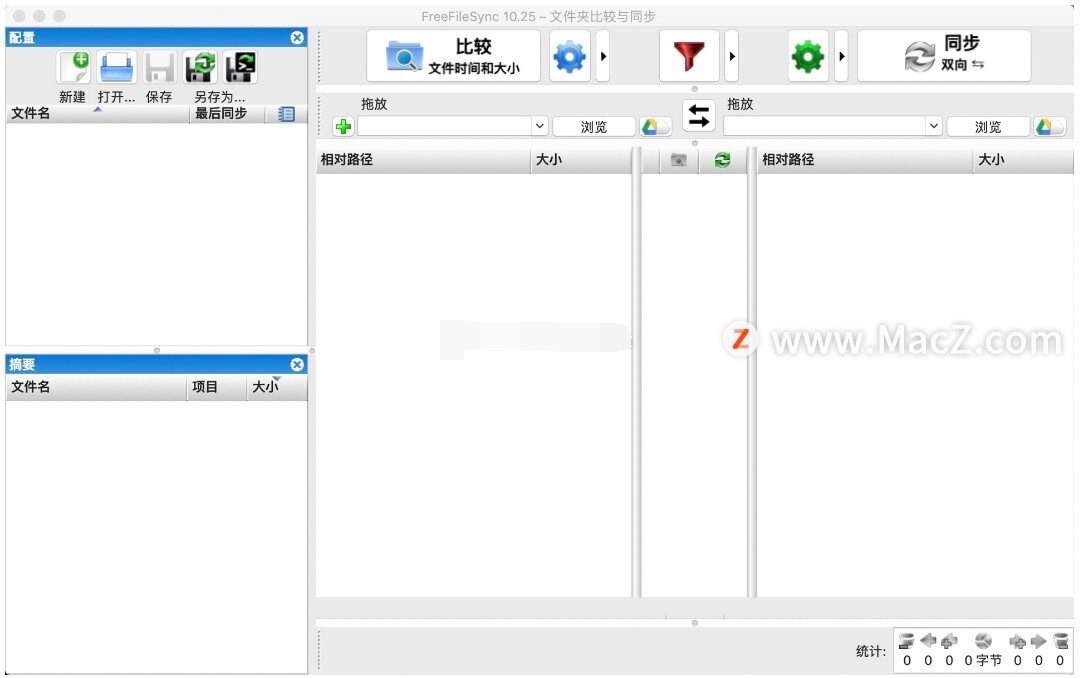Expand left folder path history dropdown
The width and height of the screenshot is (1081, 678).
pyautogui.click(x=540, y=126)
